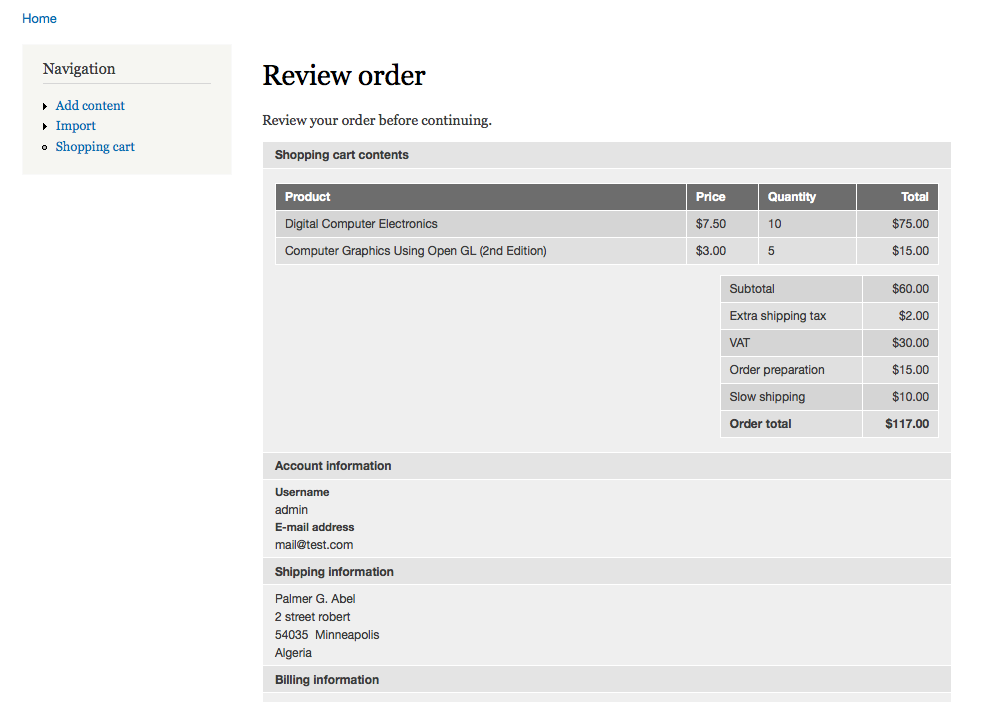The image size is (989, 702).
Task: Click the $117.00 order total amount
Action: (x=907, y=424)
